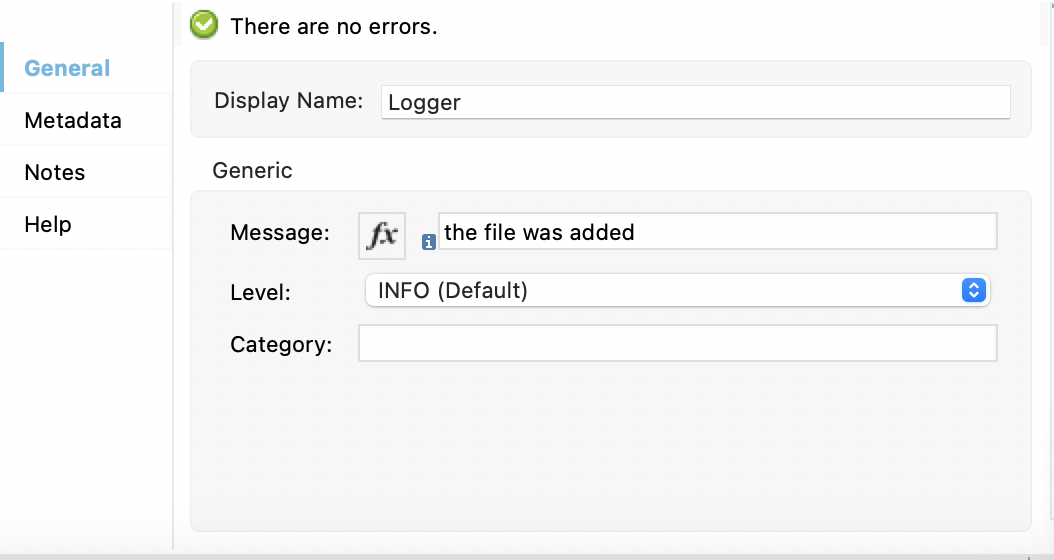Click the 'Message:' label
Image resolution: width=1054 pixels, height=560 pixels.
pos(280,233)
